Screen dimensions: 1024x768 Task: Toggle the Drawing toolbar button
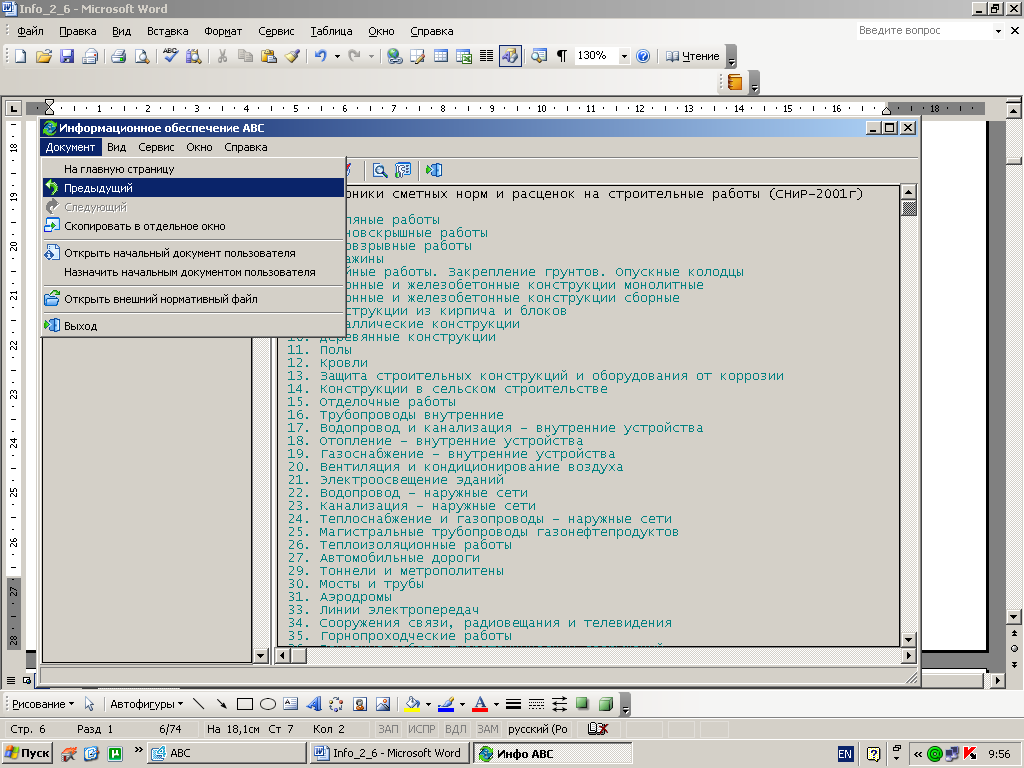pyautogui.click(x=510, y=56)
